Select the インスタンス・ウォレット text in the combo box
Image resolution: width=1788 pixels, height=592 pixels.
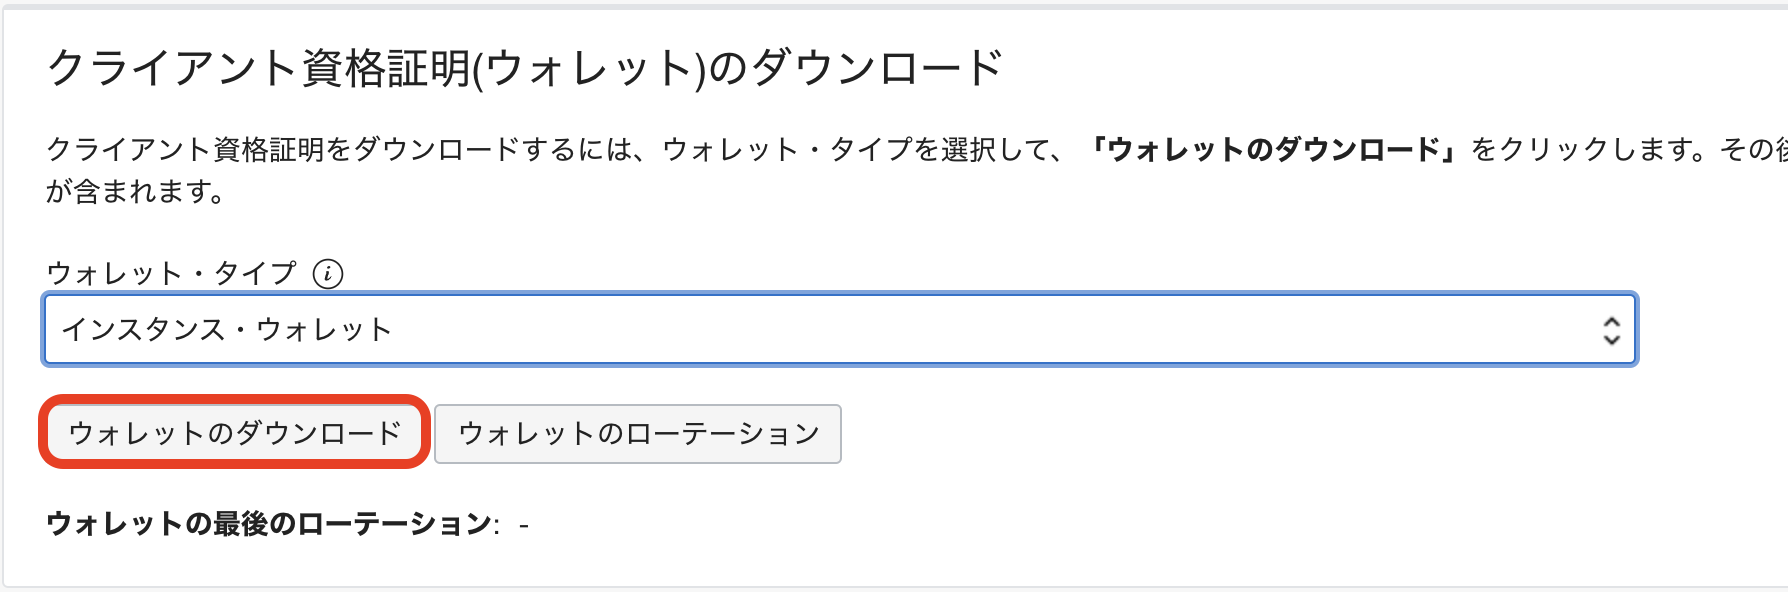tap(226, 329)
